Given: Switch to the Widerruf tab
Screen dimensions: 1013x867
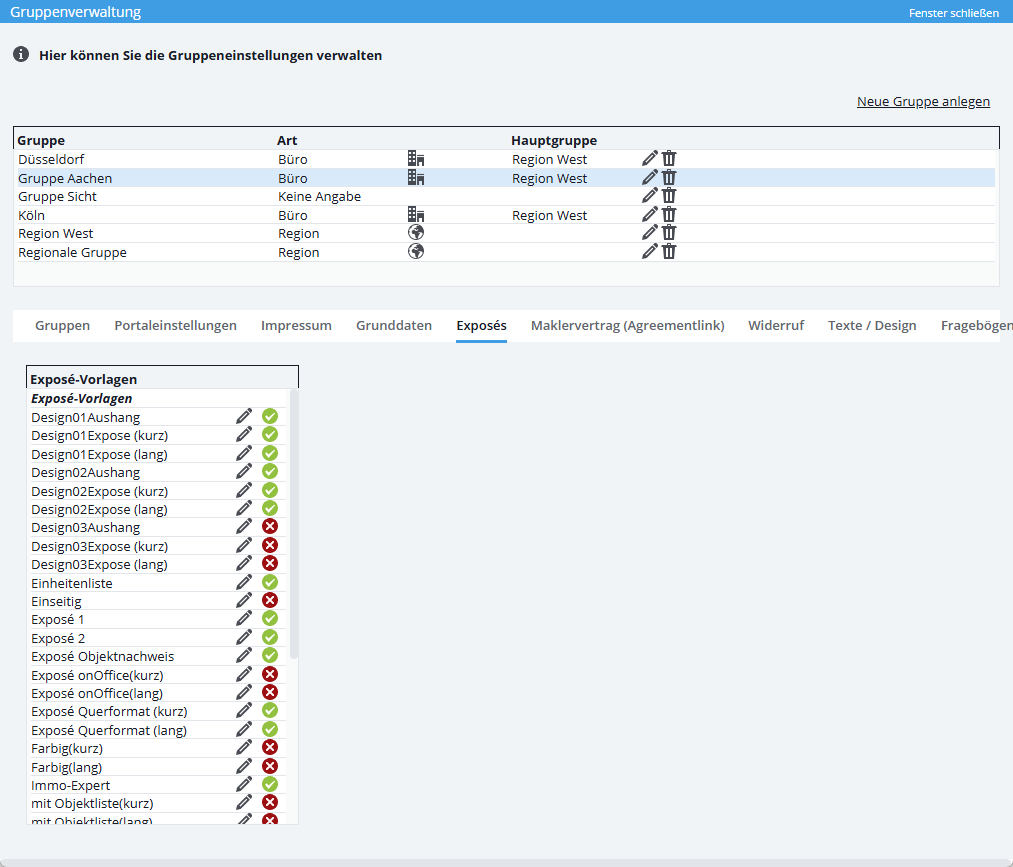Looking at the screenshot, I should (776, 326).
